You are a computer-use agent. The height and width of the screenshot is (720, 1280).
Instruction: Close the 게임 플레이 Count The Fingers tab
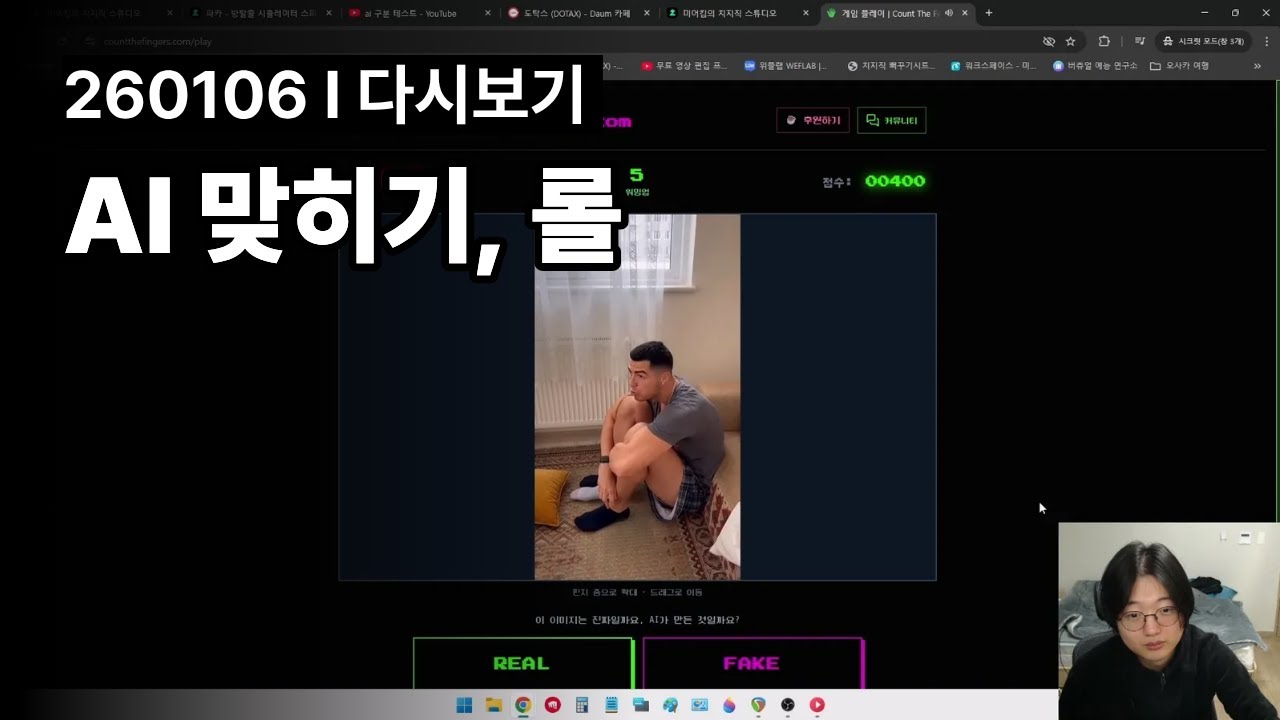(965, 13)
